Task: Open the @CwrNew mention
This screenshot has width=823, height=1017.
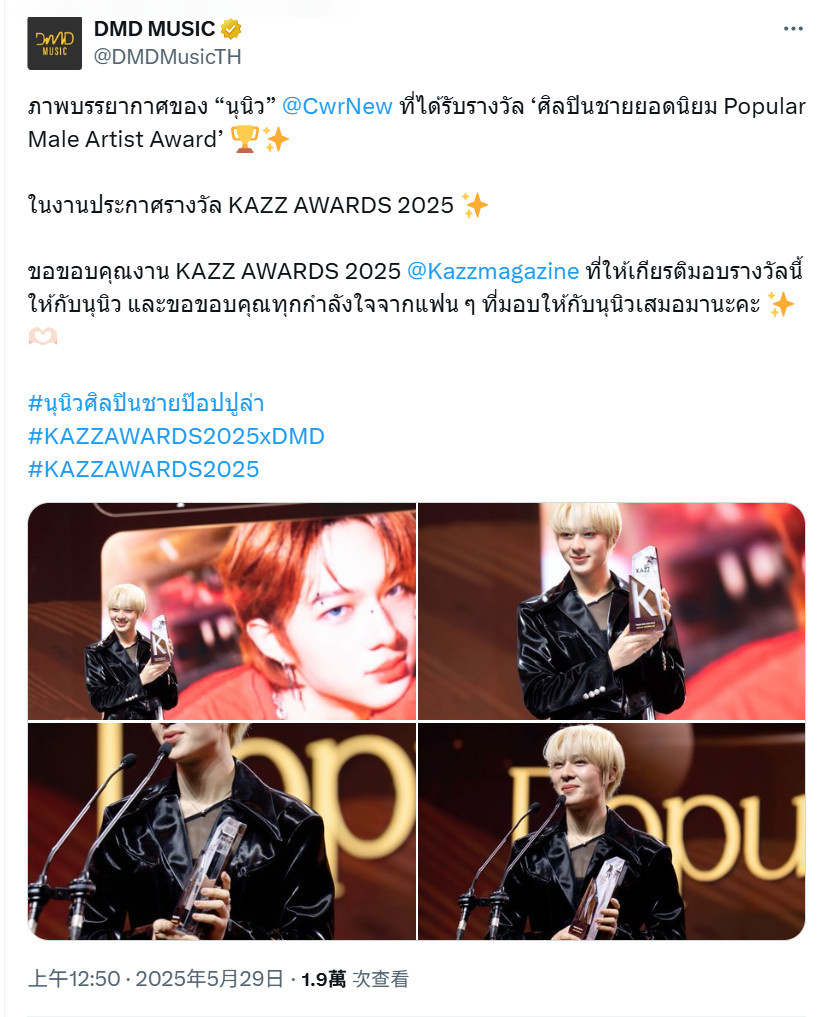Action: (337, 106)
